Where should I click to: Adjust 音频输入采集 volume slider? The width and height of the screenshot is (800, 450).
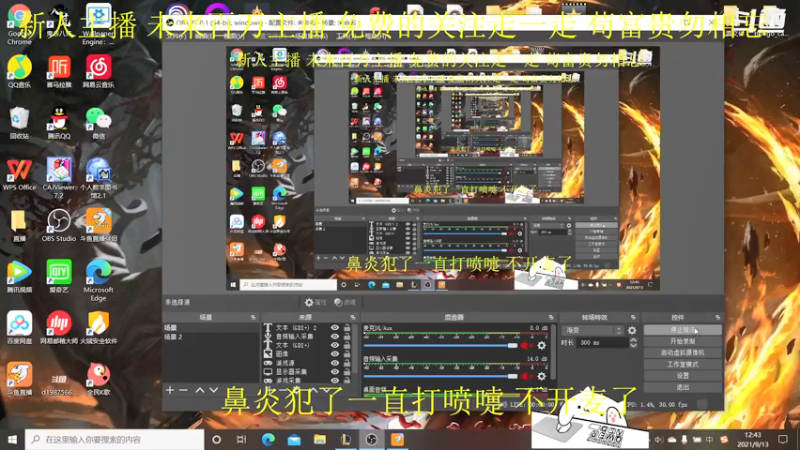pyautogui.click(x=441, y=377)
